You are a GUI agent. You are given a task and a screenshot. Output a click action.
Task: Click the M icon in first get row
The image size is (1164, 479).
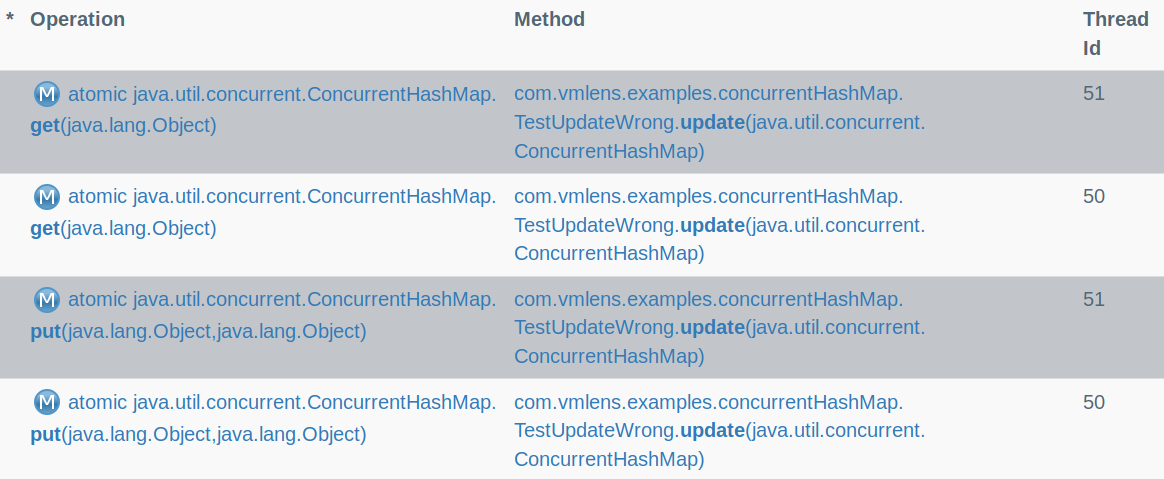tap(47, 94)
